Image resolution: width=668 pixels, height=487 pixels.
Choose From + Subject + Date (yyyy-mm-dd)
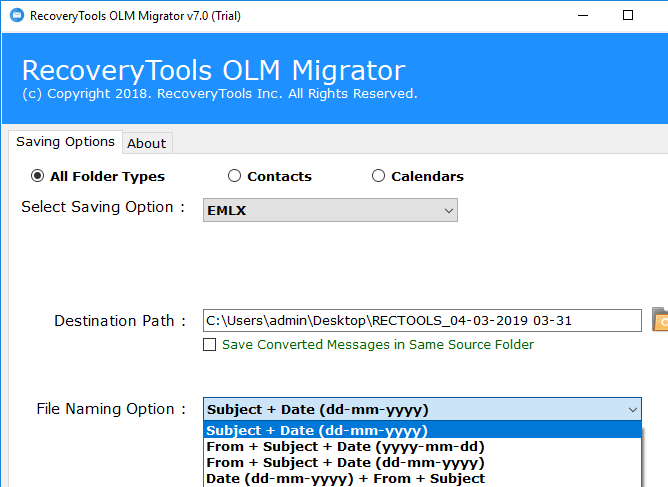(x=422, y=446)
